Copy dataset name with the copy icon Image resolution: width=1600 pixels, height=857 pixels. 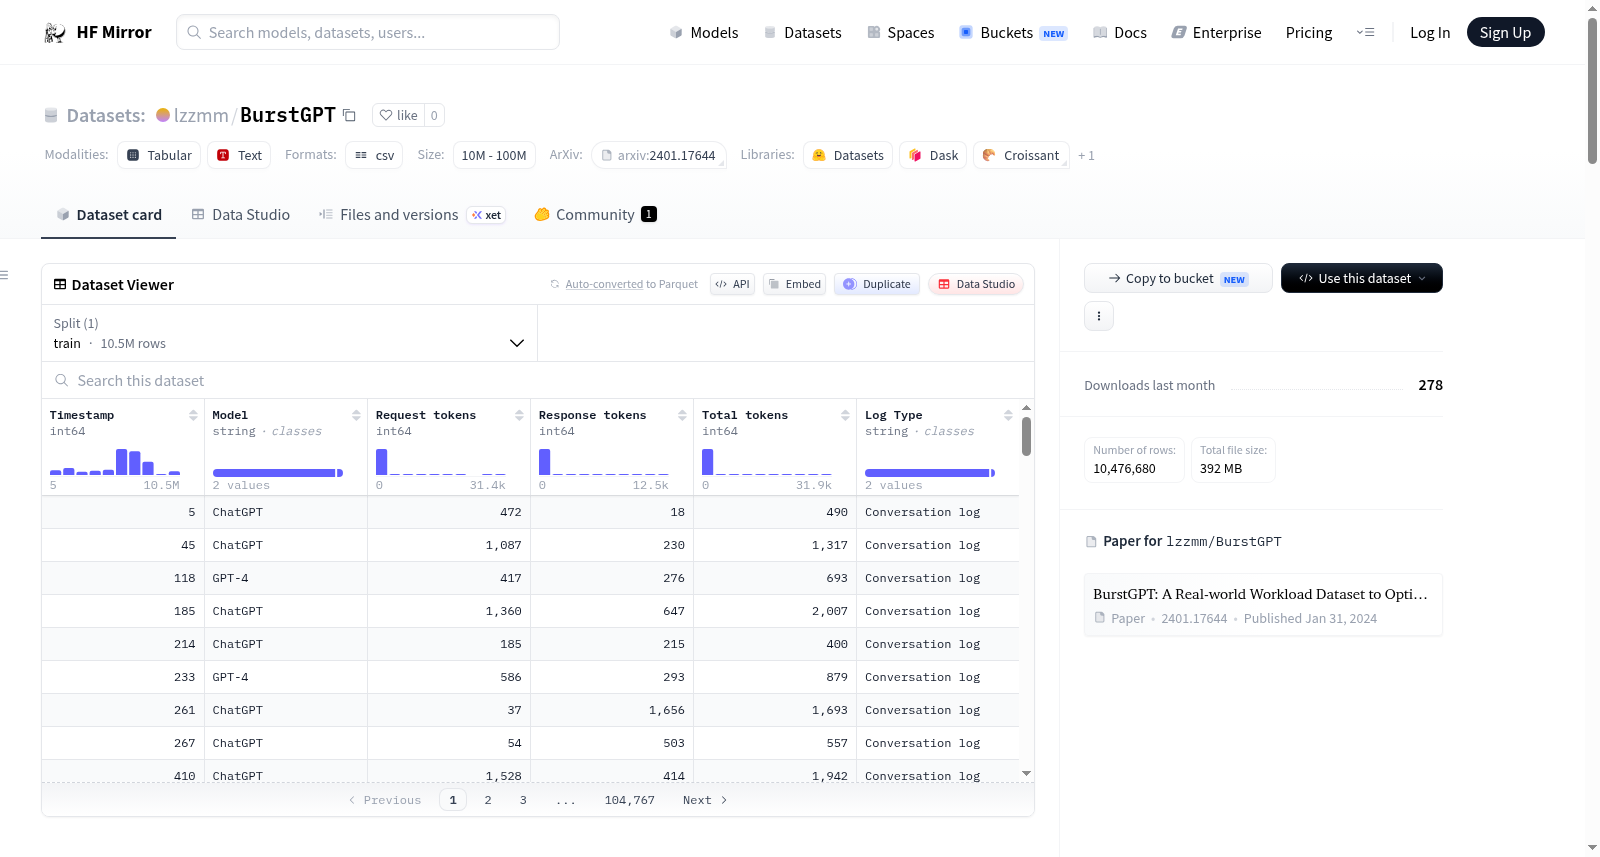coord(349,115)
